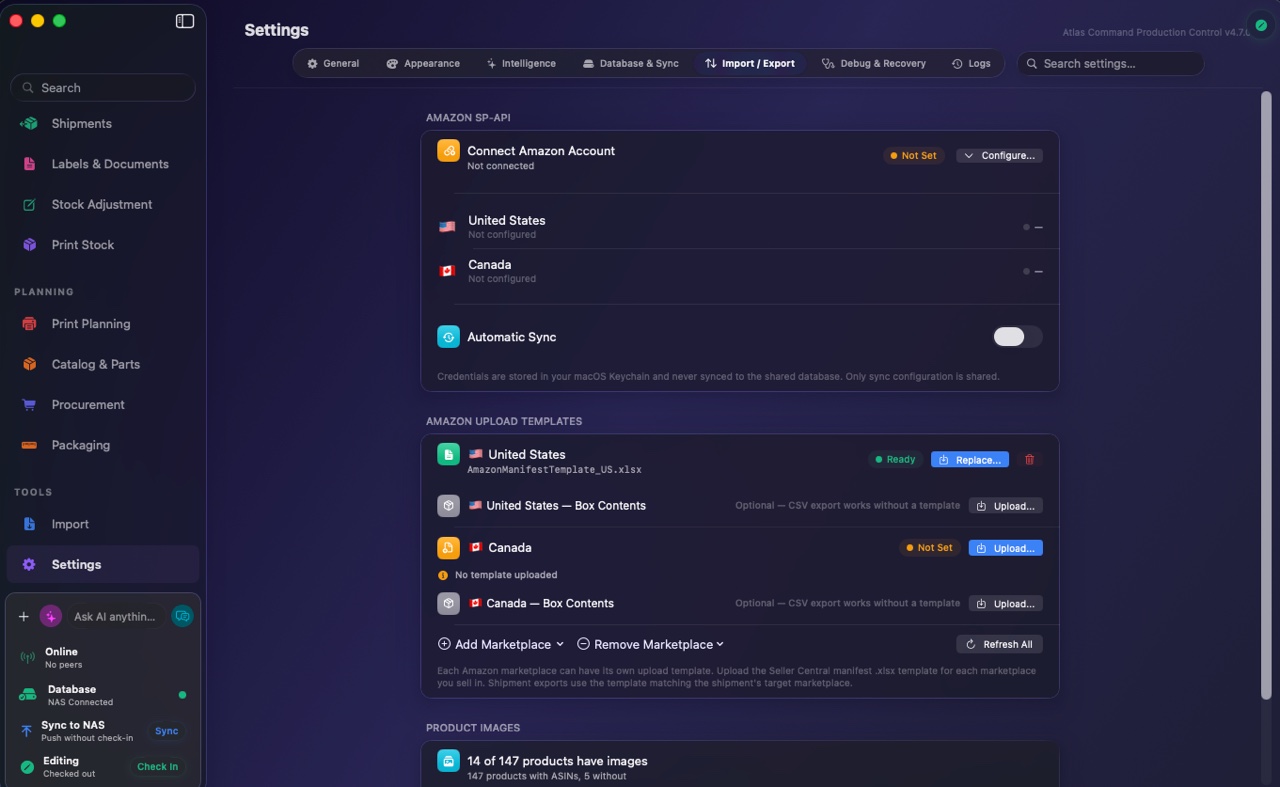Click the Editing status pencil icon
1280x787 pixels.
coord(28,767)
